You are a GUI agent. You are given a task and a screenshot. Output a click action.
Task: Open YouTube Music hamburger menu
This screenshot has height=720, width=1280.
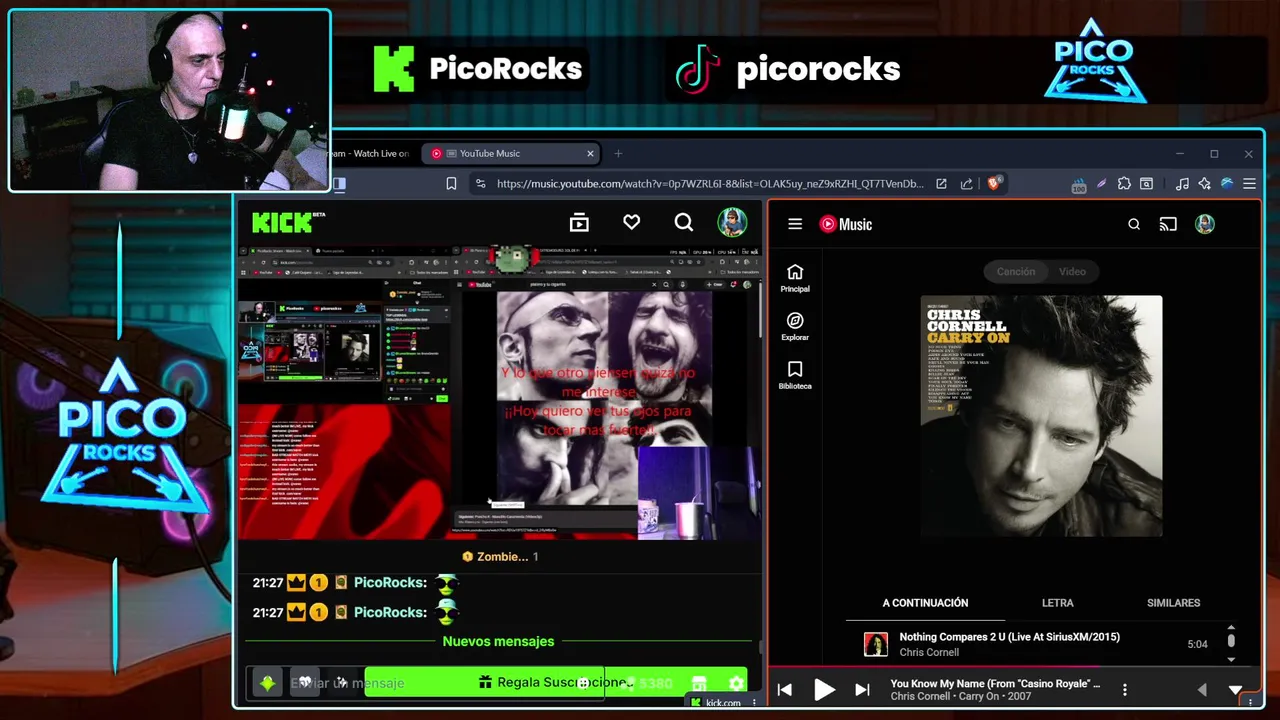[x=795, y=224]
